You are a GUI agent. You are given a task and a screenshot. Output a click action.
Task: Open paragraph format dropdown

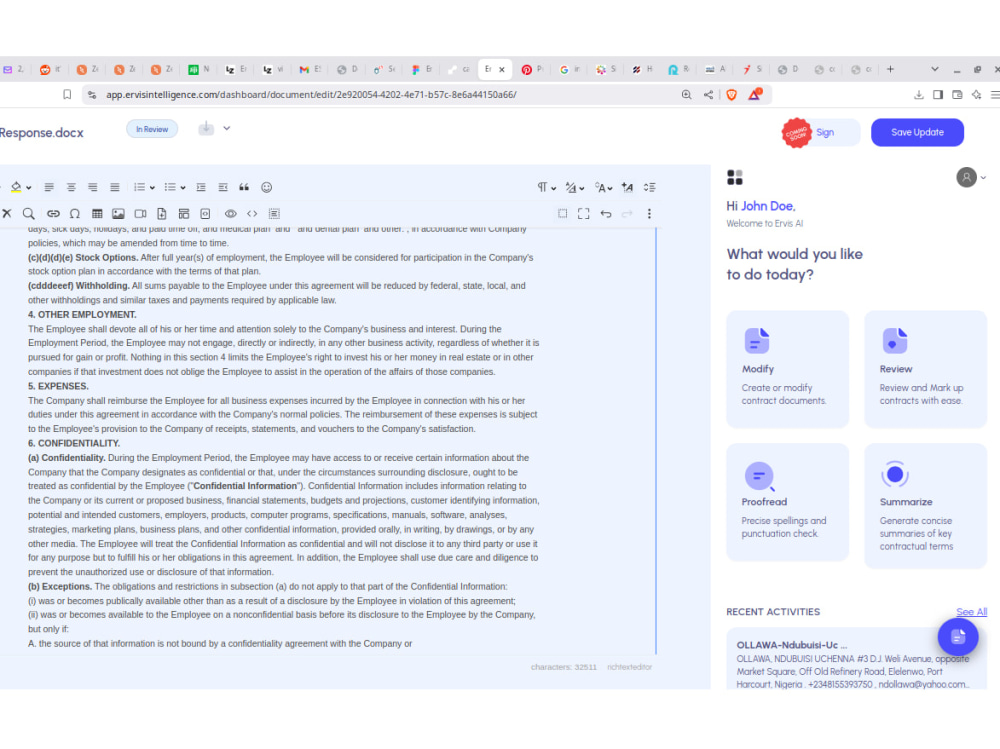click(547, 187)
